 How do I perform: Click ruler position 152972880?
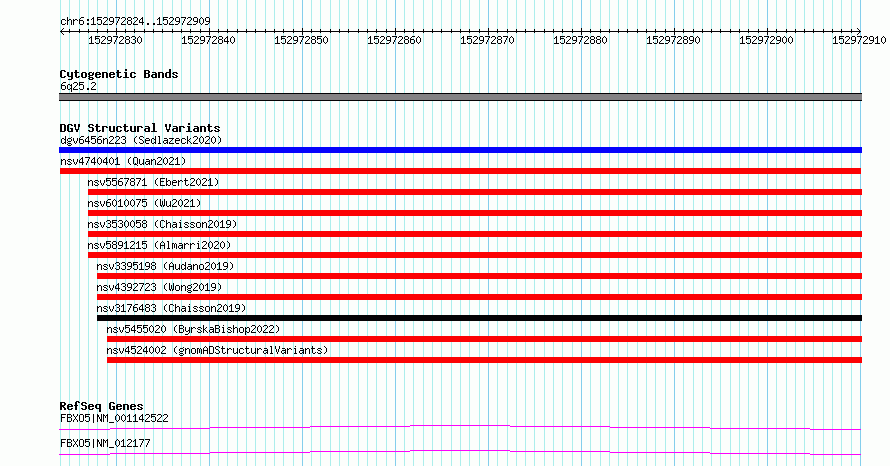pyautogui.click(x=580, y=40)
